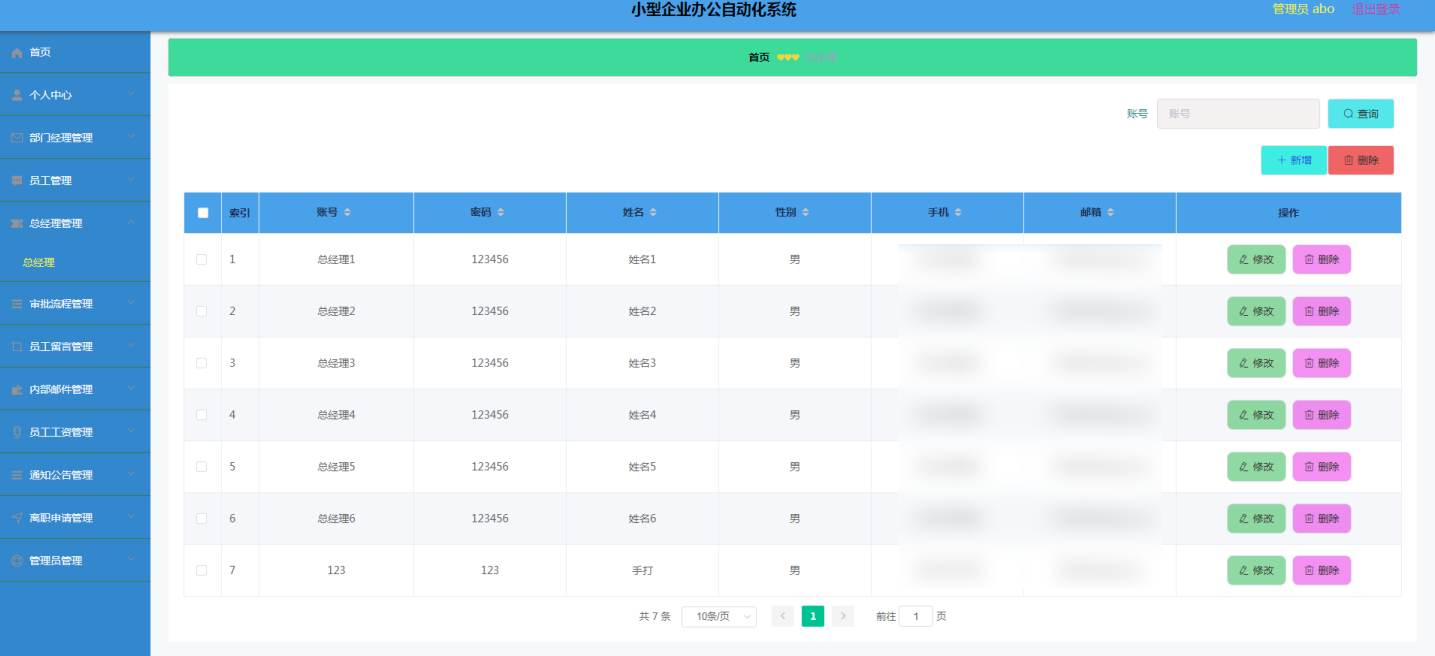Screen dimensions: 1435x656
Task: Open the 通知公告管理 menu
Action: click(x=75, y=475)
